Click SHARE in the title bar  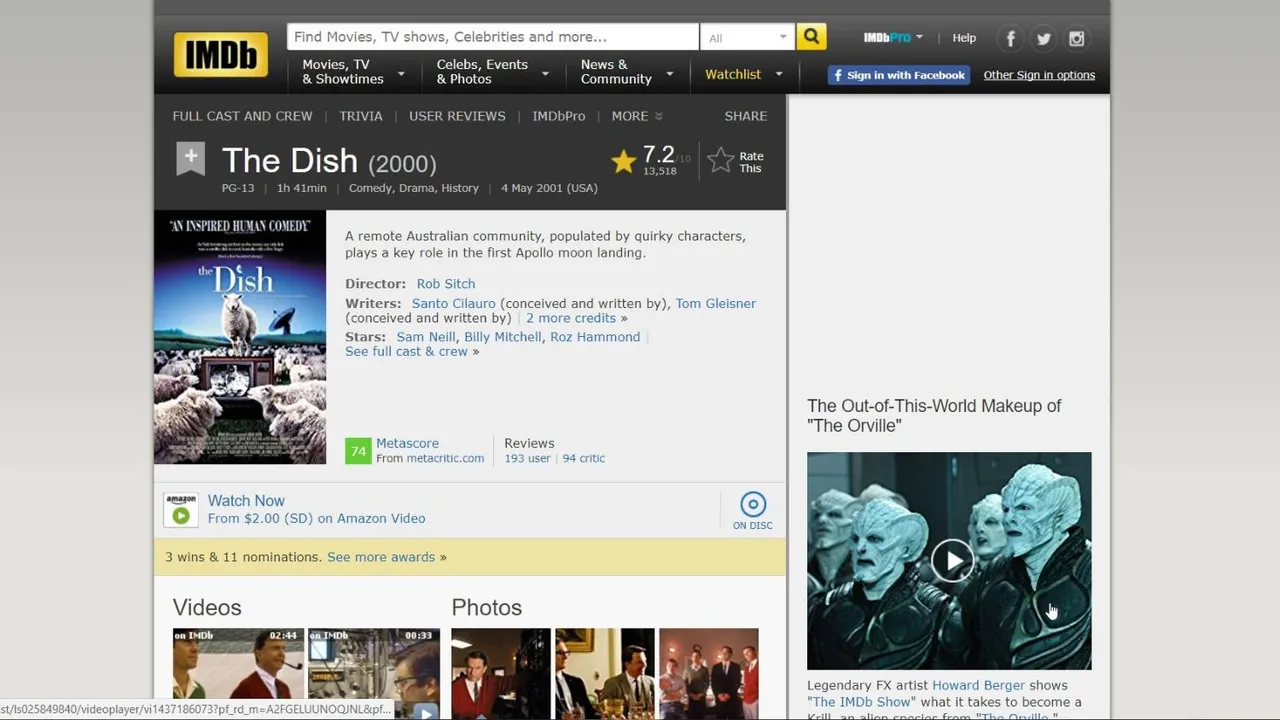click(x=746, y=116)
